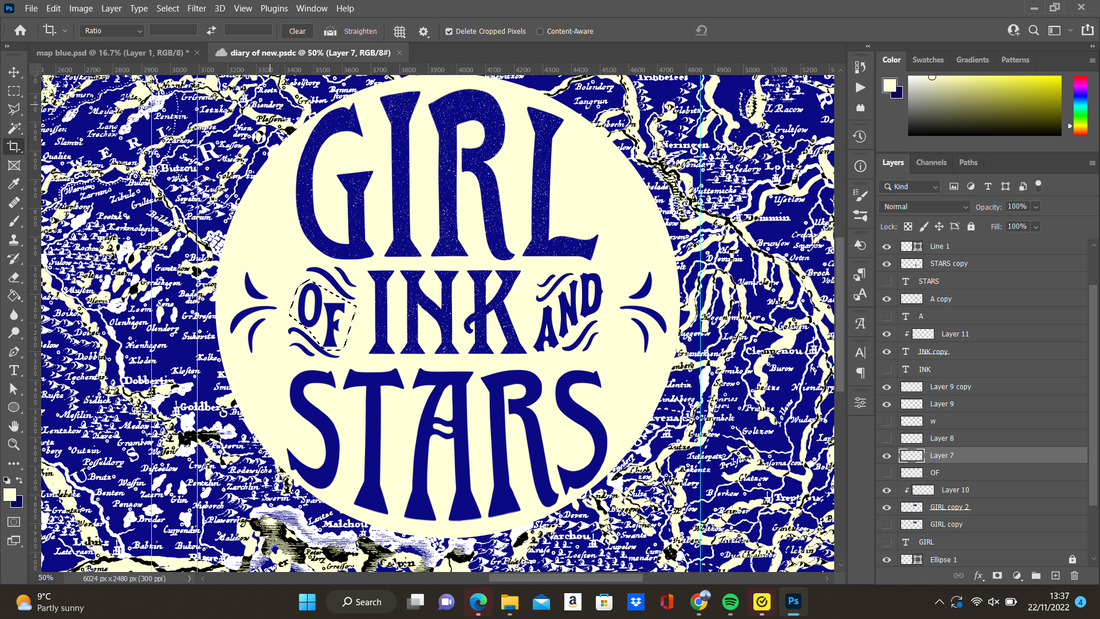
Task: Add a layer style with fx icon
Action: coord(978,575)
